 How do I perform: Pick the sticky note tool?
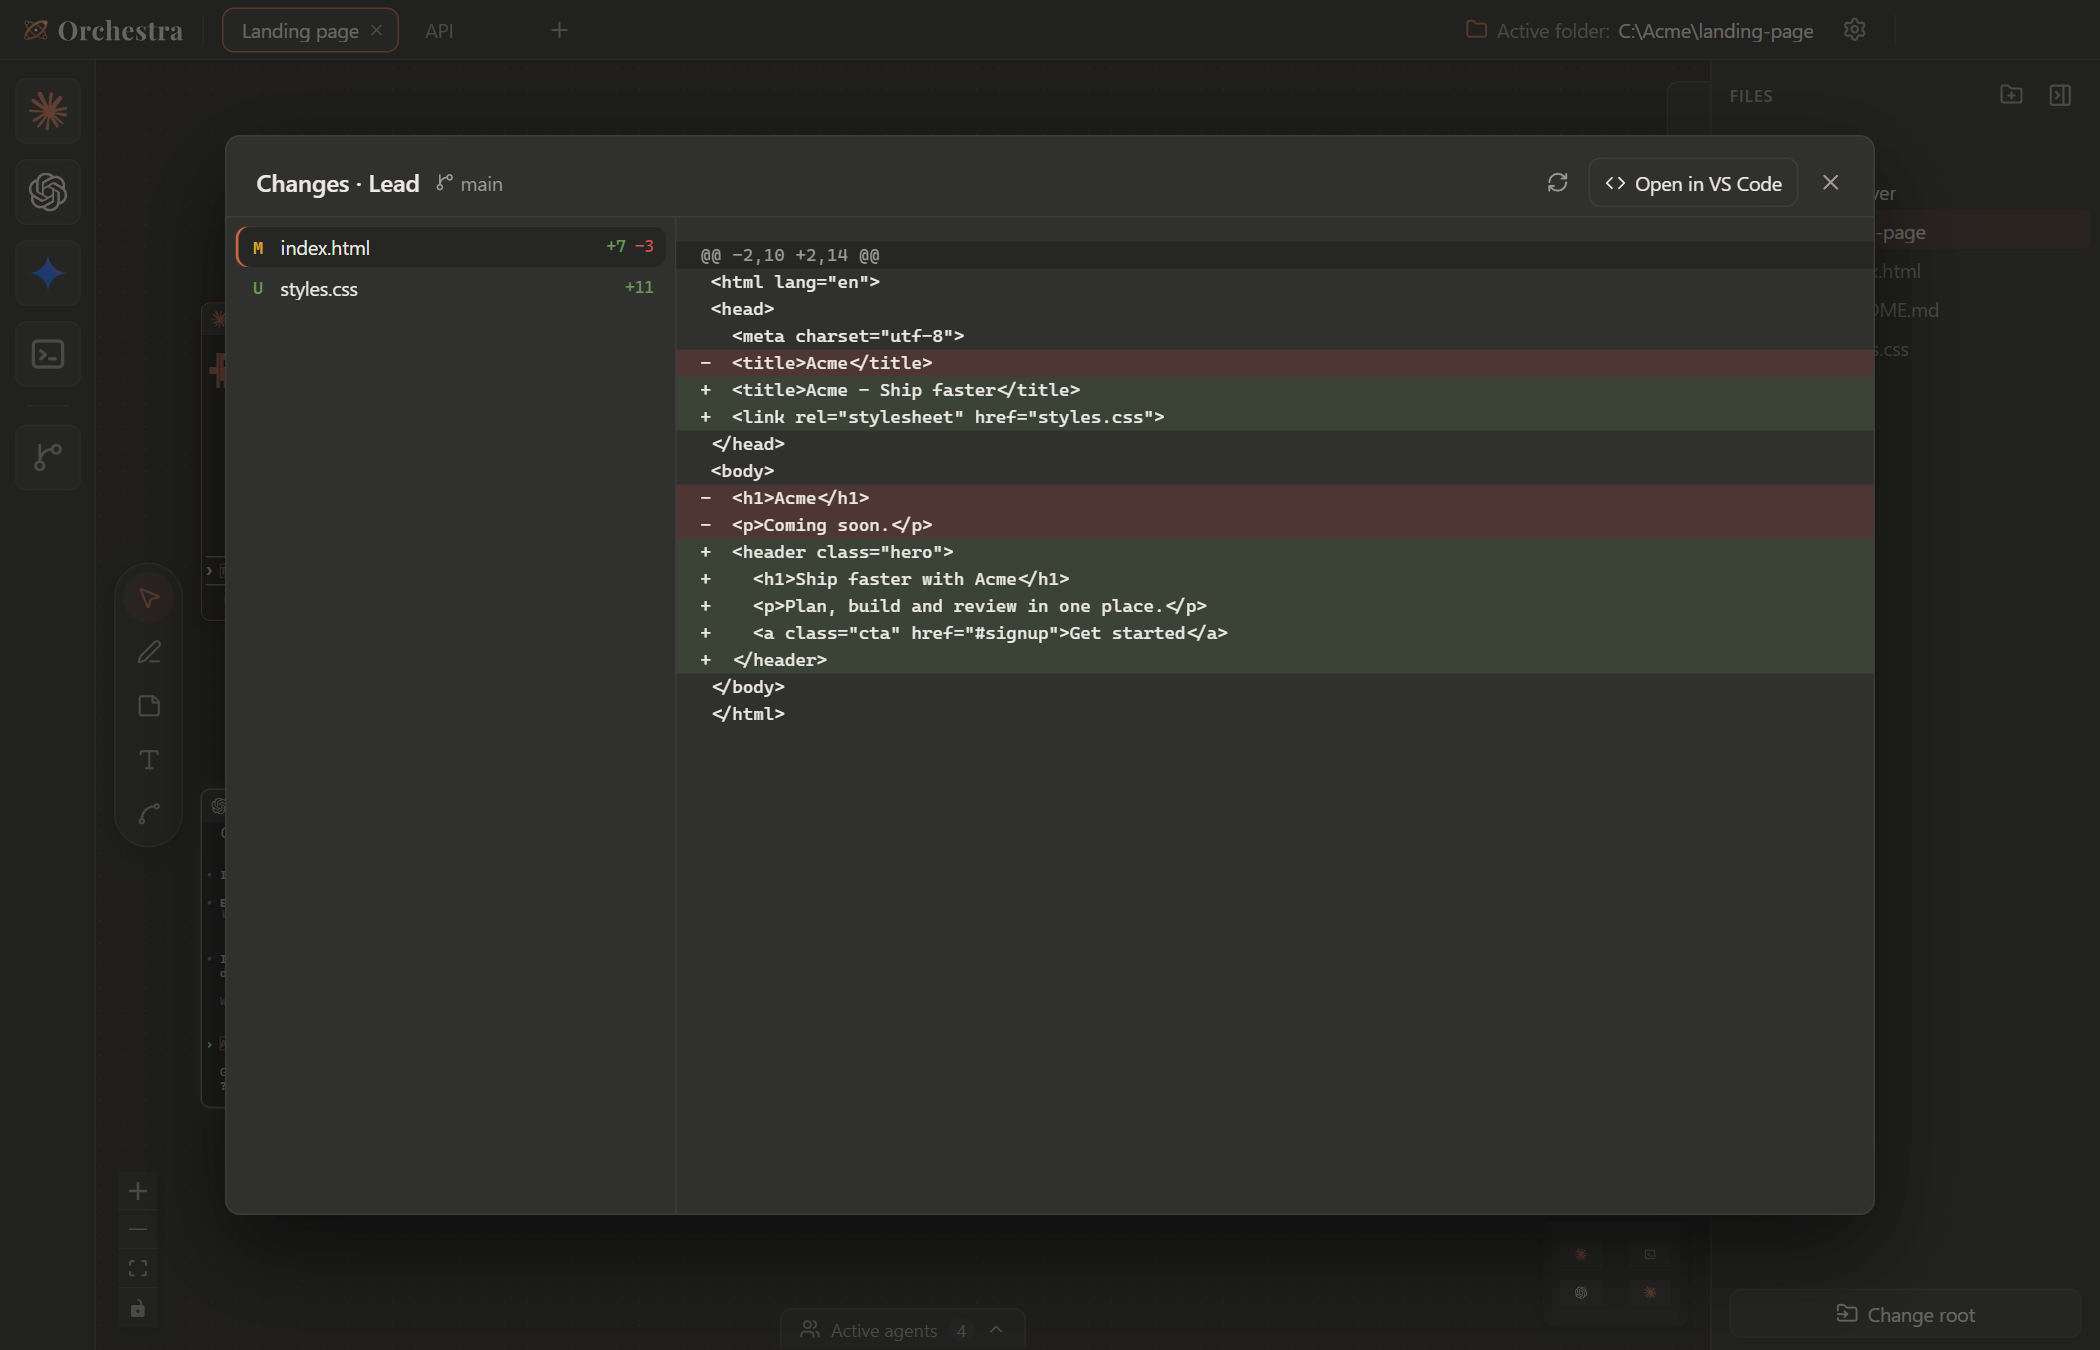(149, 706)
